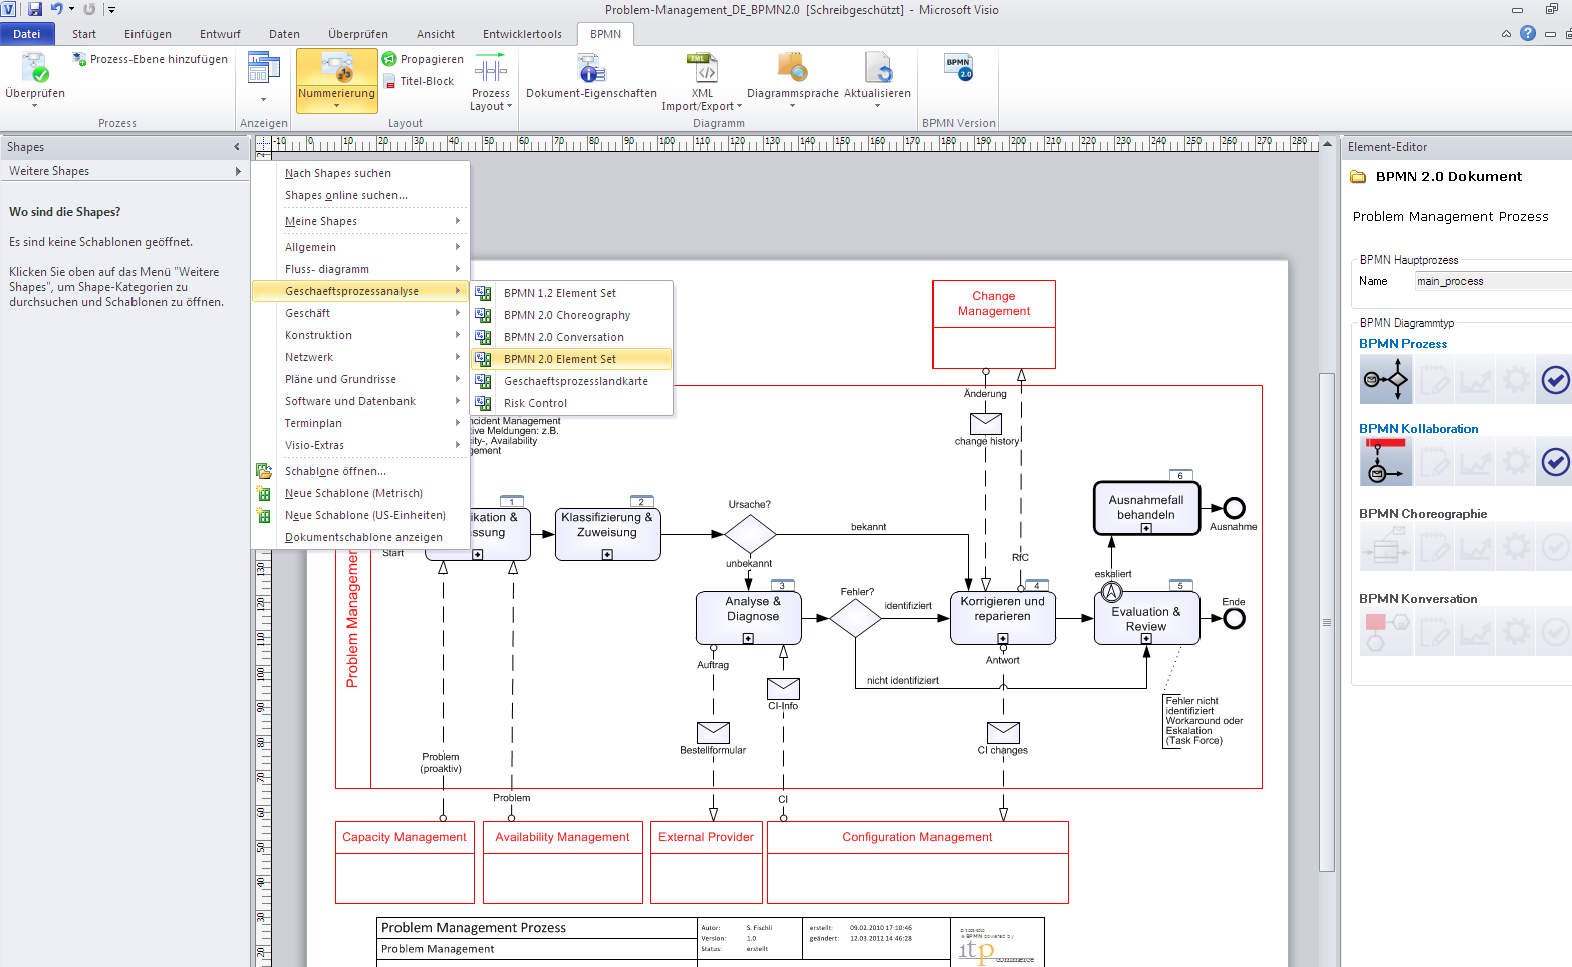
Task: Click the Visio application icon
Action: click(x=8, y=9)
